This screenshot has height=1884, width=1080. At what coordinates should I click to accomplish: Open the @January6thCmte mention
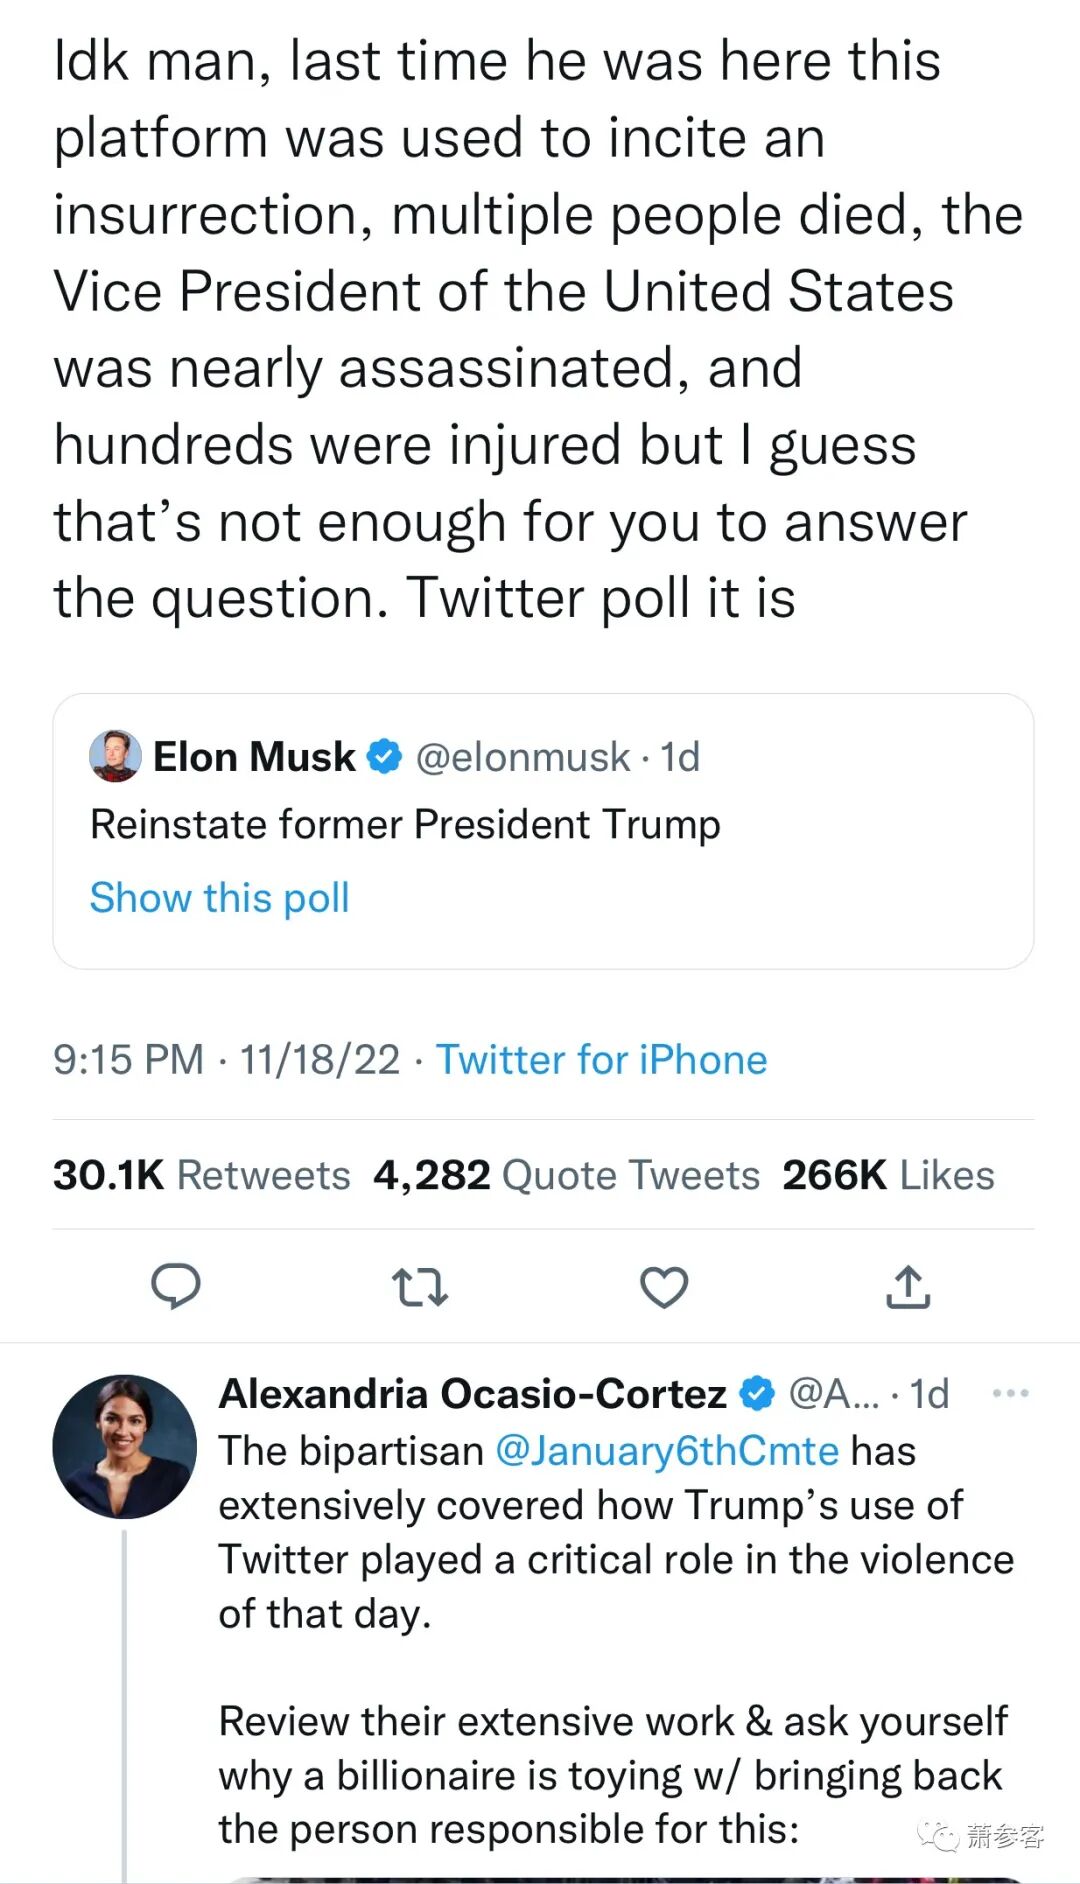tap(667, 1450)
